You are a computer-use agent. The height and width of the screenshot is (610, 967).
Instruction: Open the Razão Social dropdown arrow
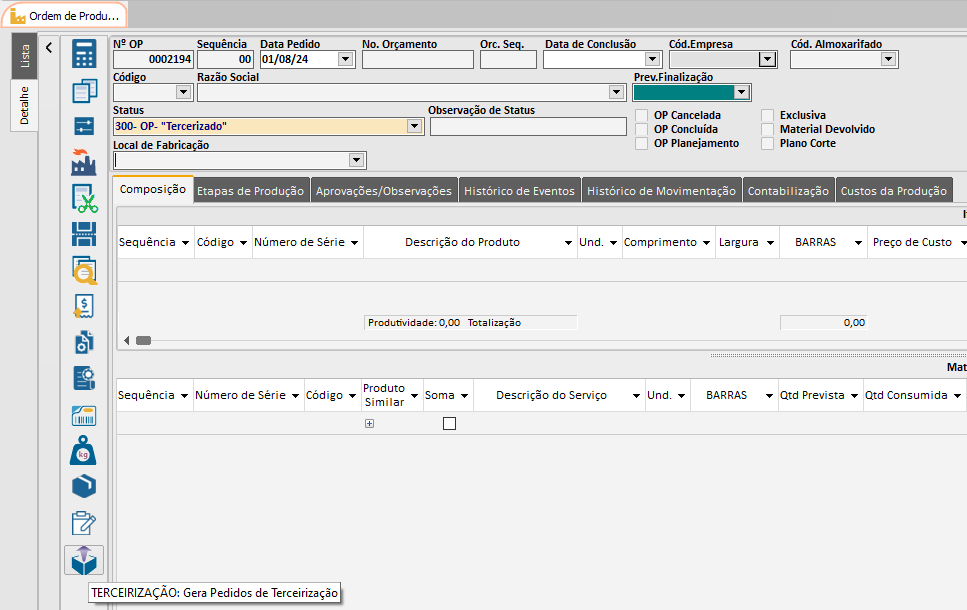(x=616, y=93)
